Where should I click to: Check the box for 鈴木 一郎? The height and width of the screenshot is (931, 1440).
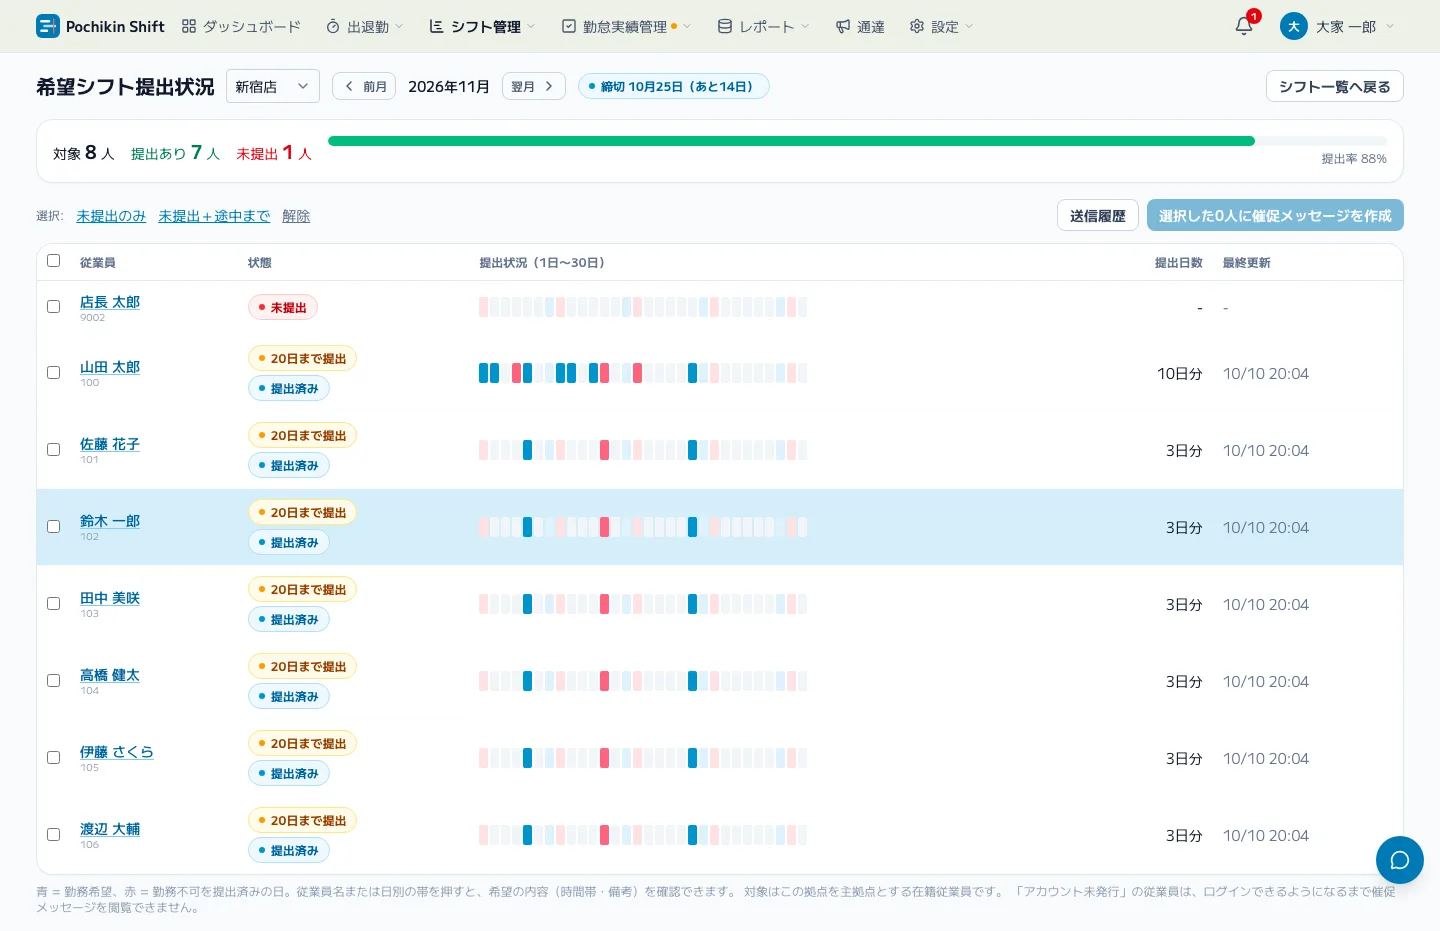(54, 527)
